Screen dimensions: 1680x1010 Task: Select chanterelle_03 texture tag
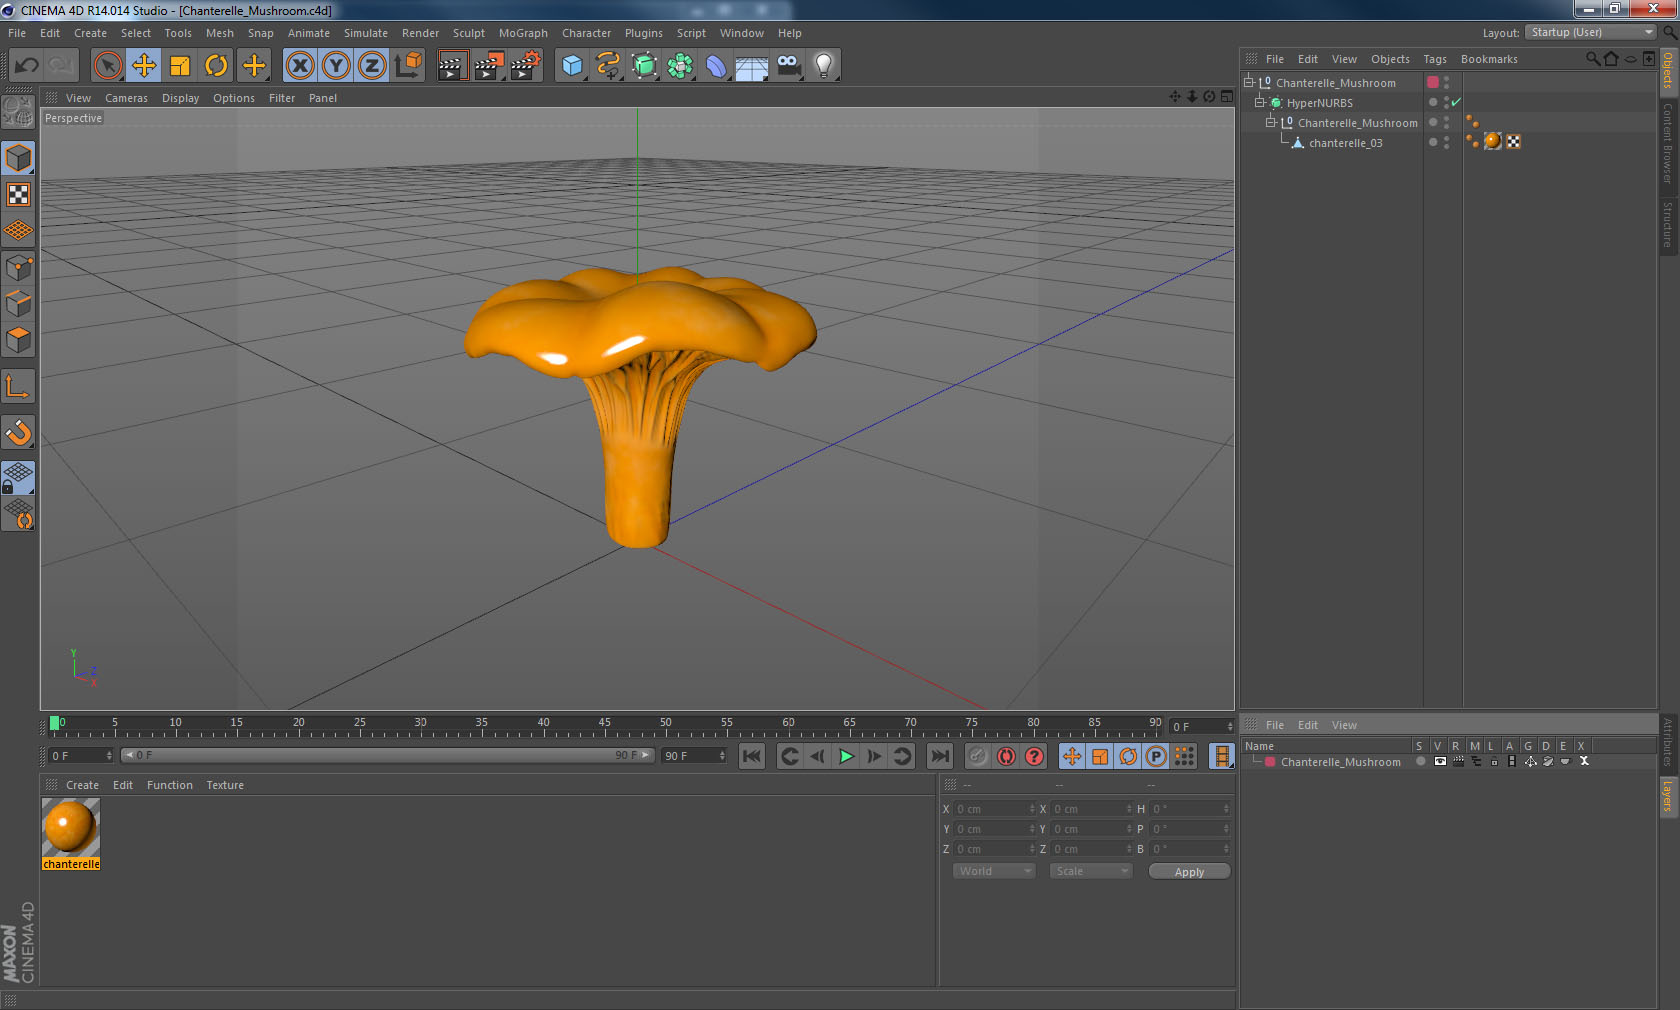point(1493,141)
